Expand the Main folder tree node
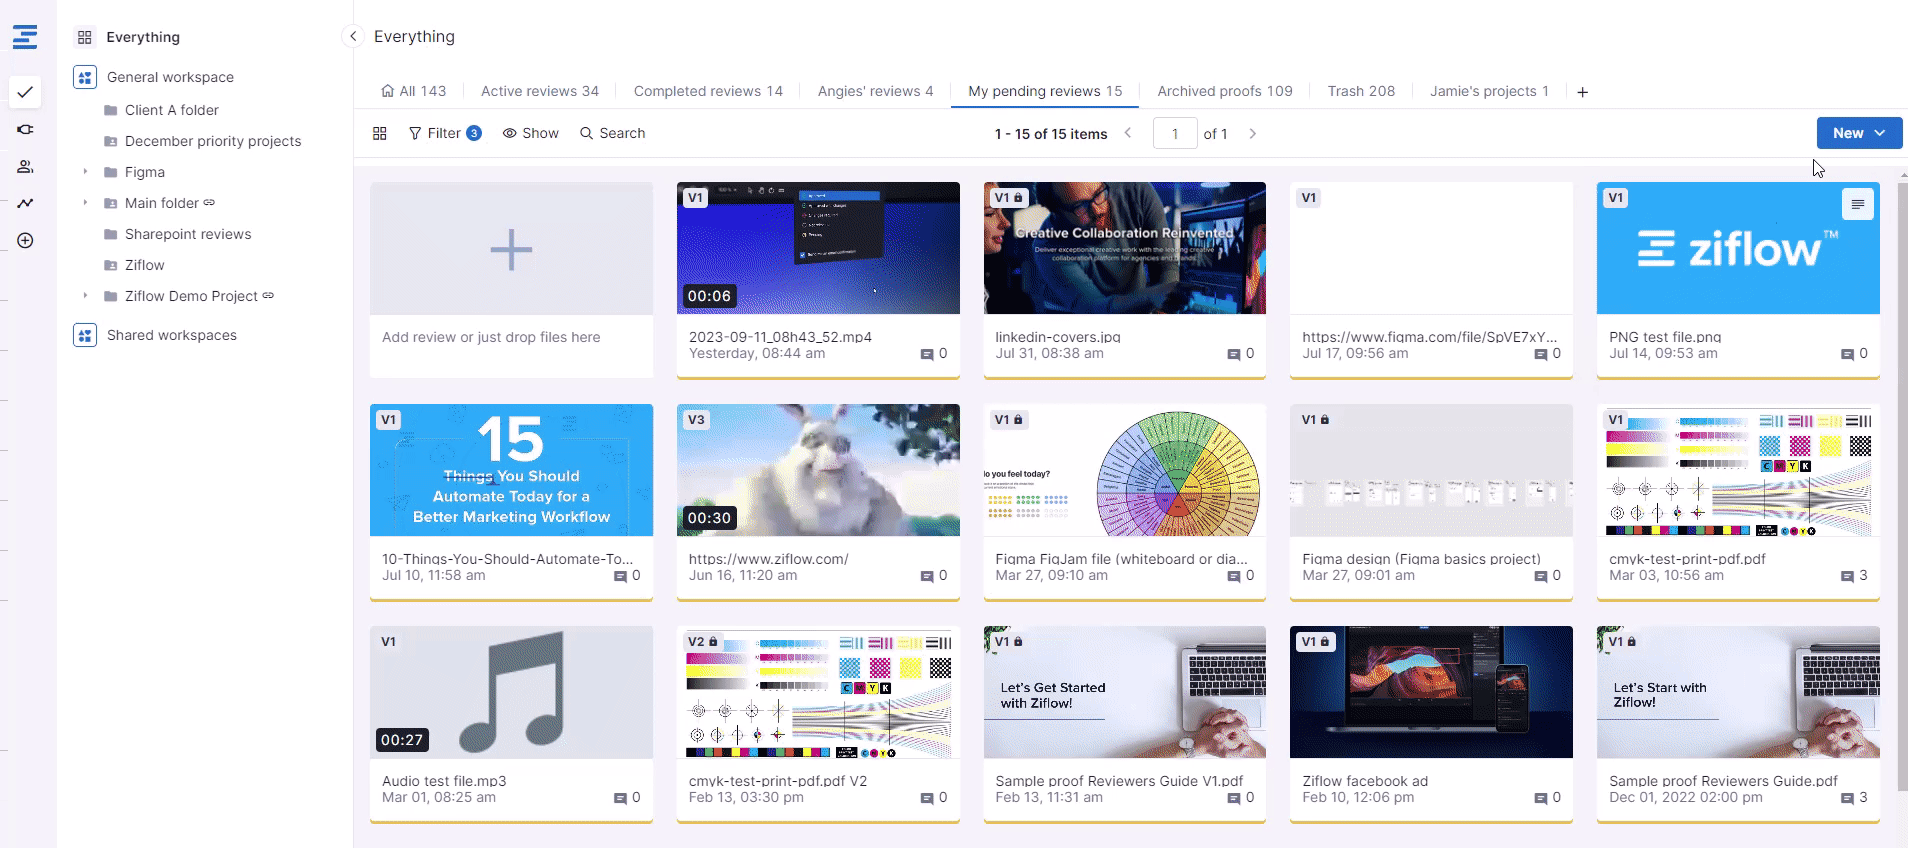The width and height of the screenshot is (1908, 848). 85,203
